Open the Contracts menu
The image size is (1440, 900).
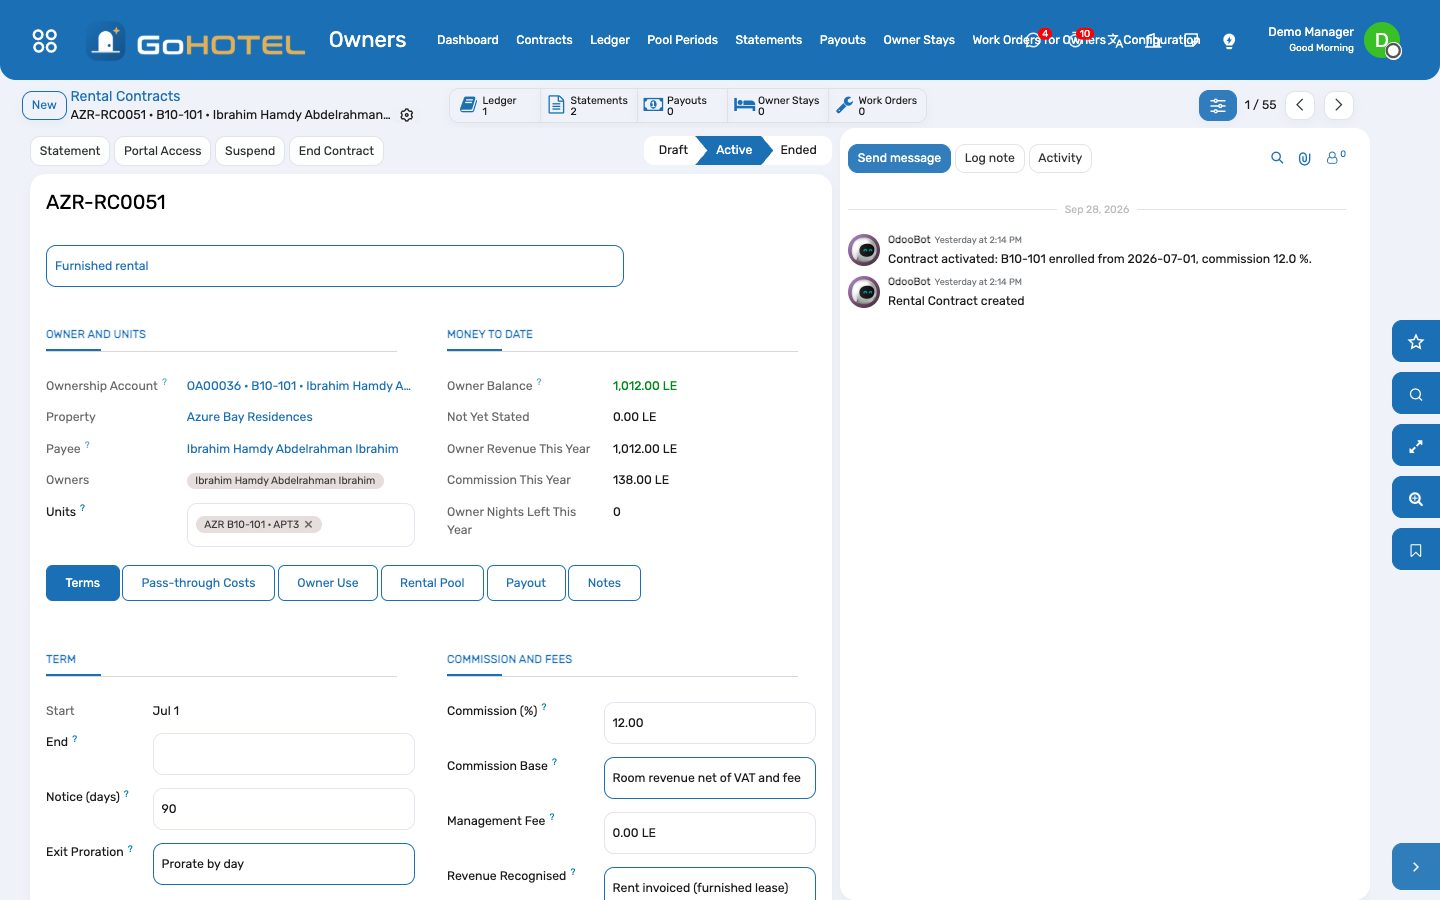(x=544, y=40)
